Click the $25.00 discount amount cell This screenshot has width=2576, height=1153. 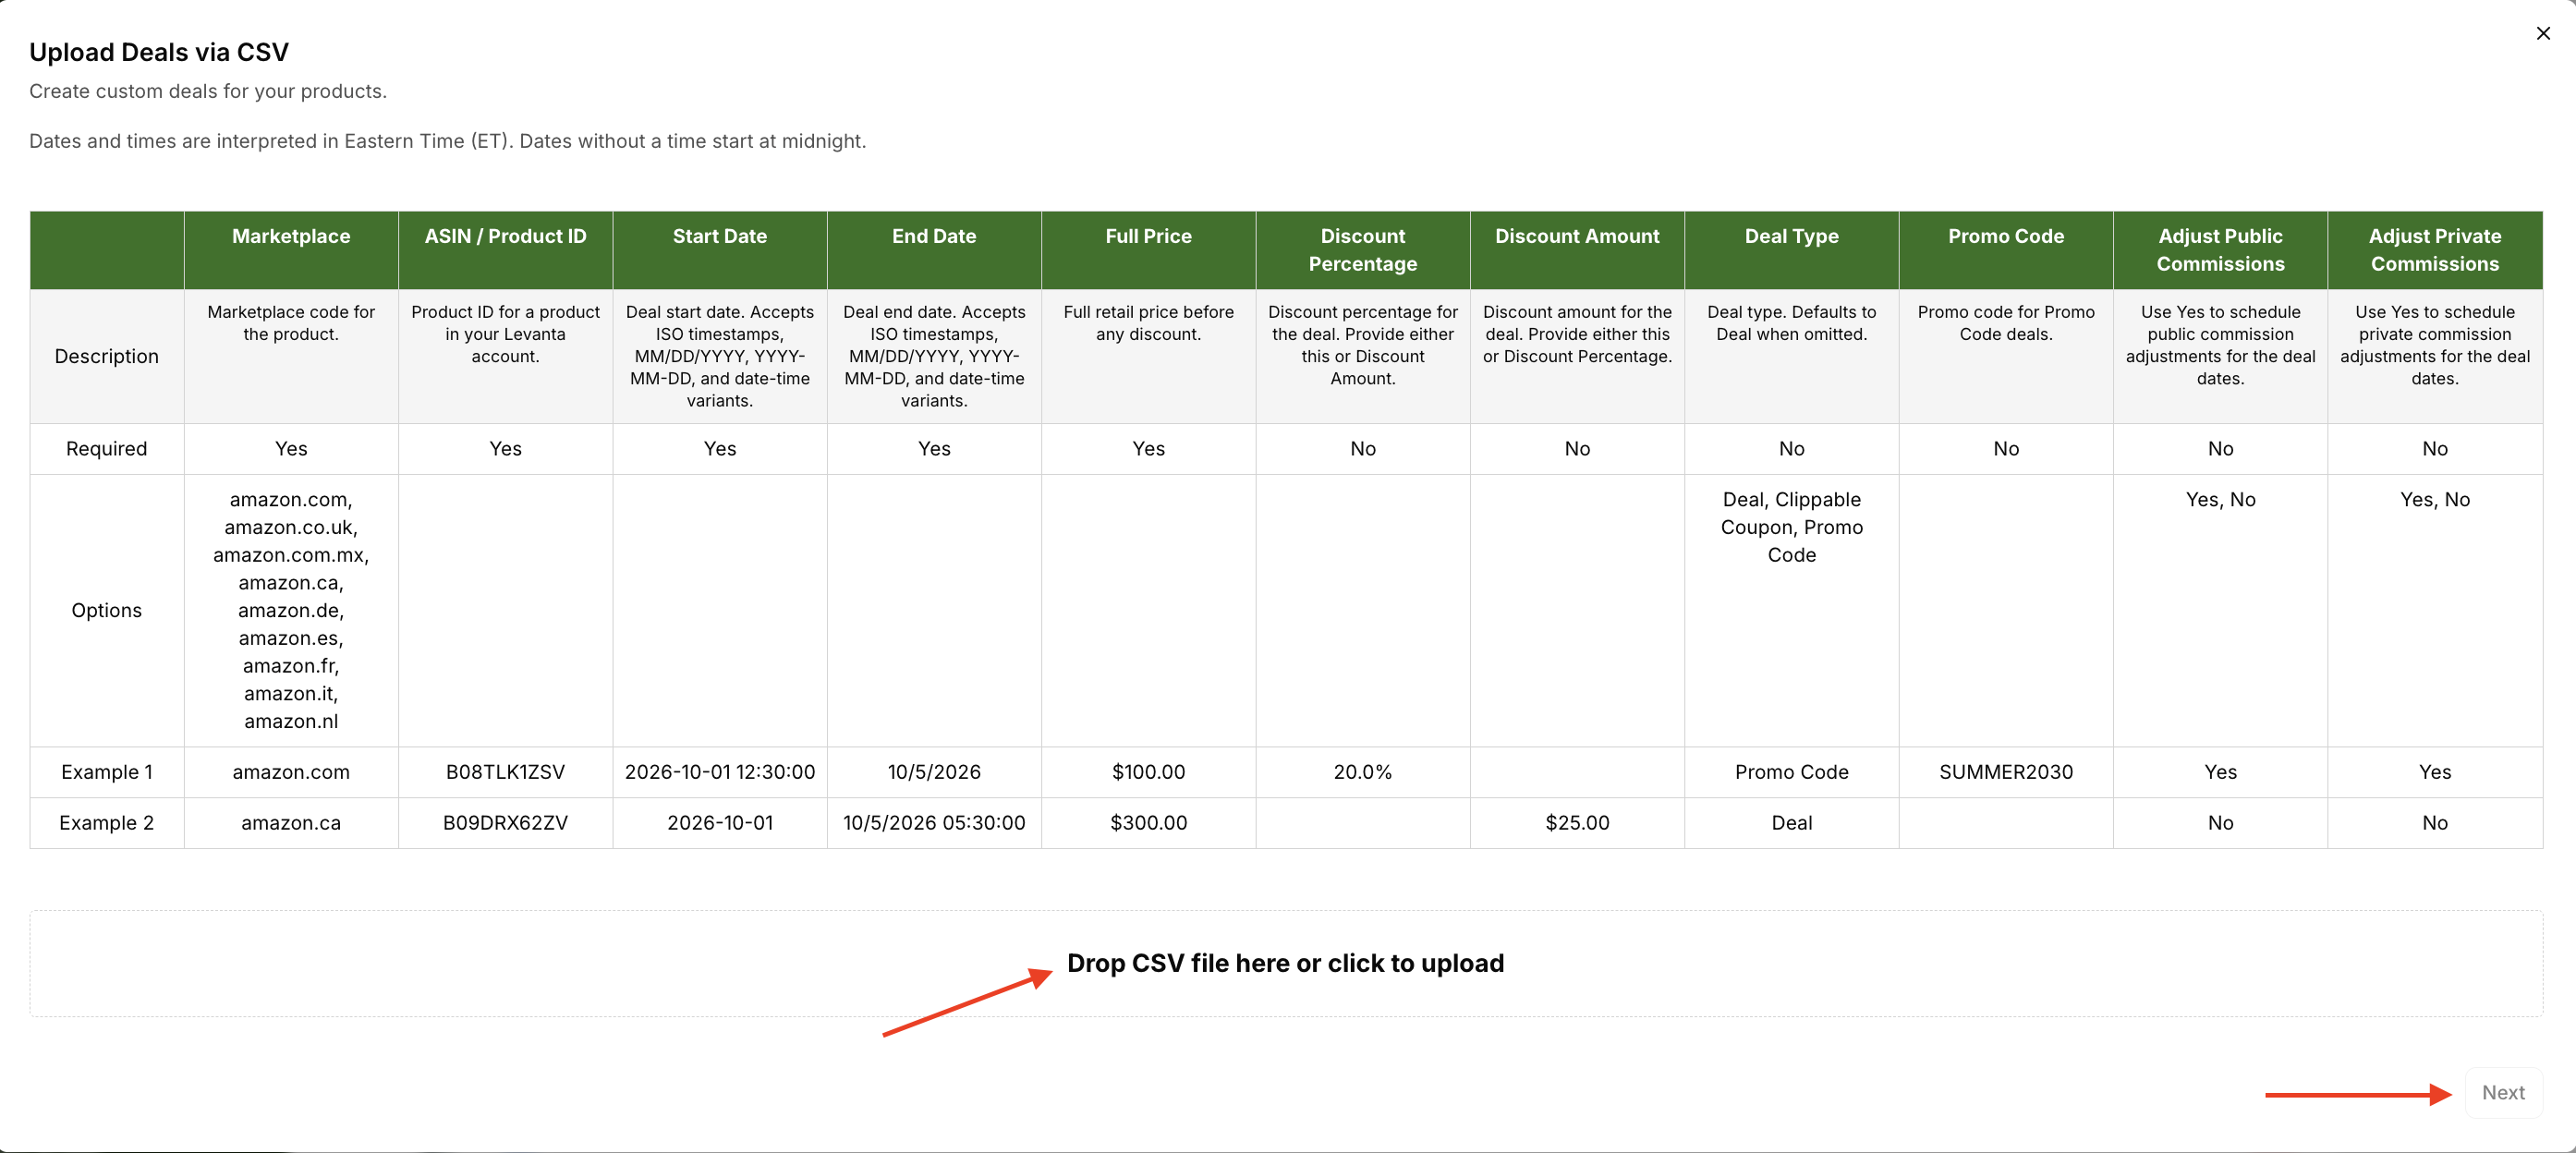click(1577, 823)
